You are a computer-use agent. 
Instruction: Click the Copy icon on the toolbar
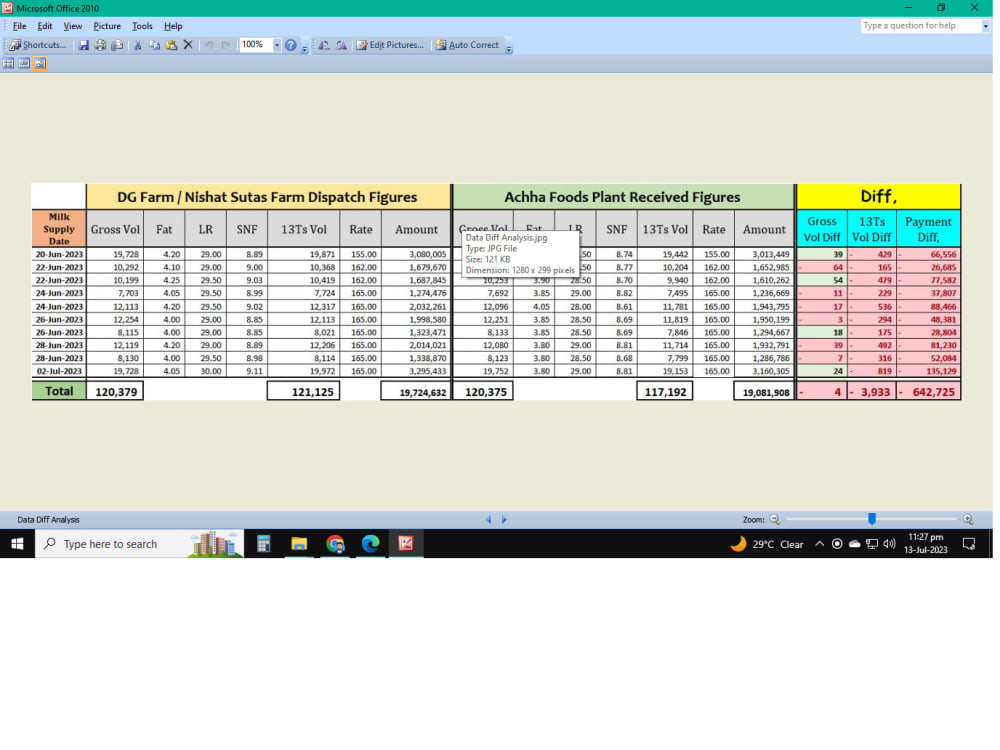pyautogui.click(x=153, y=44)
